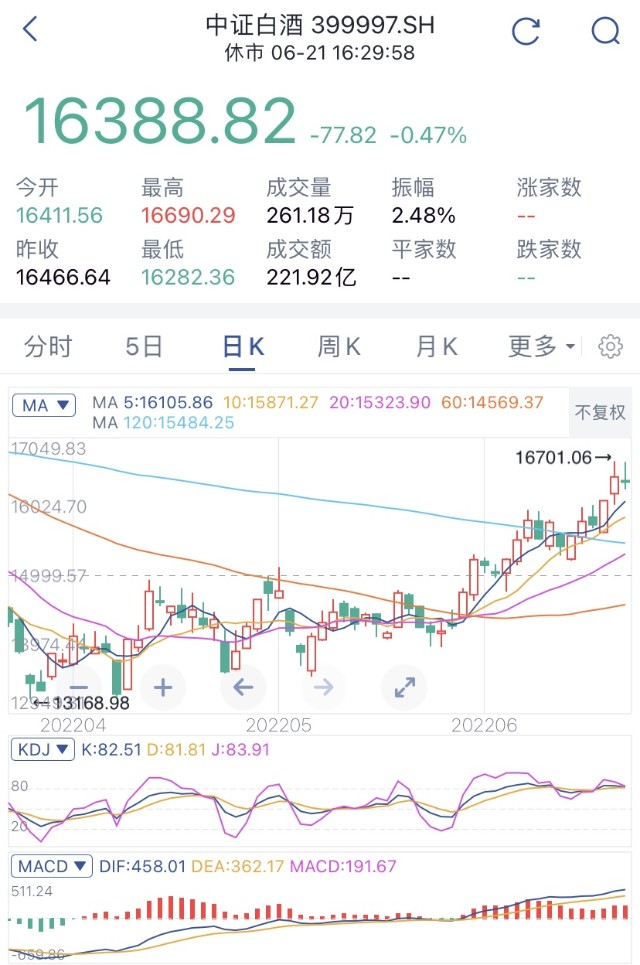The width and height of the screenshot is (640, 965).
Task: Open the search magnifier icon
Action: tap(605, 30)
